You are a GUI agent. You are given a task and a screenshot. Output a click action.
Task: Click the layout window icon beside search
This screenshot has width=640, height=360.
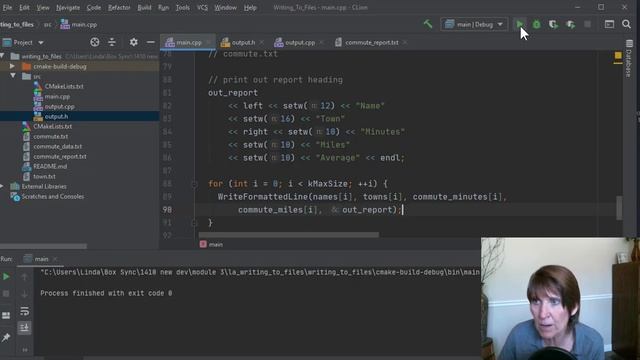pos(609,24)
